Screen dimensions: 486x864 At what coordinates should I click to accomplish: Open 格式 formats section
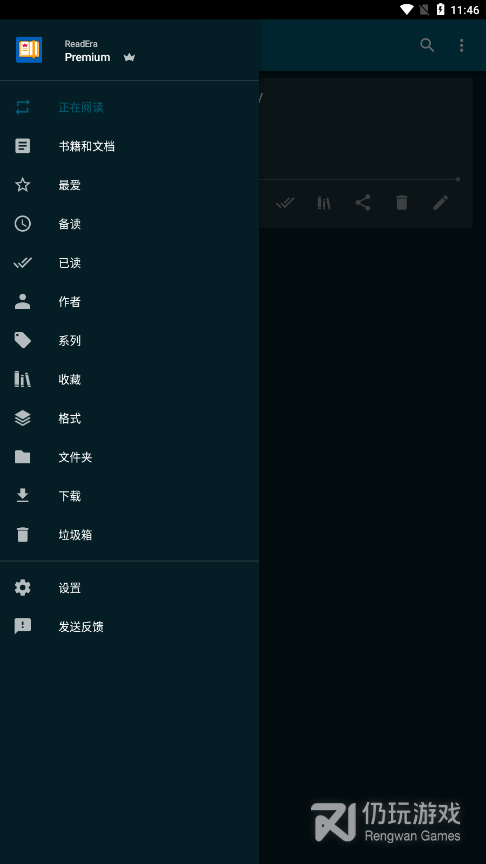129,418
